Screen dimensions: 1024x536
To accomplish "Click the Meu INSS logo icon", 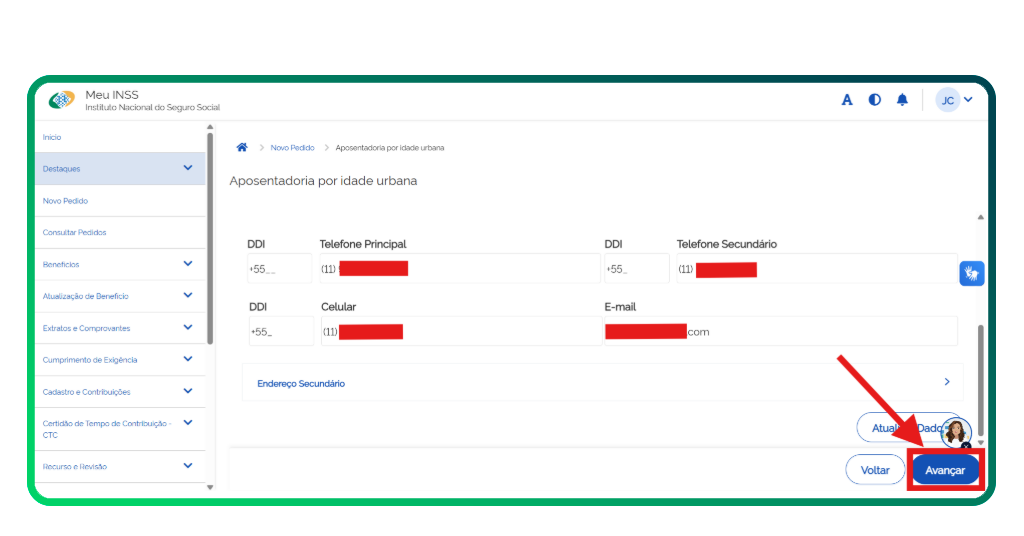I will coord(62,101).
